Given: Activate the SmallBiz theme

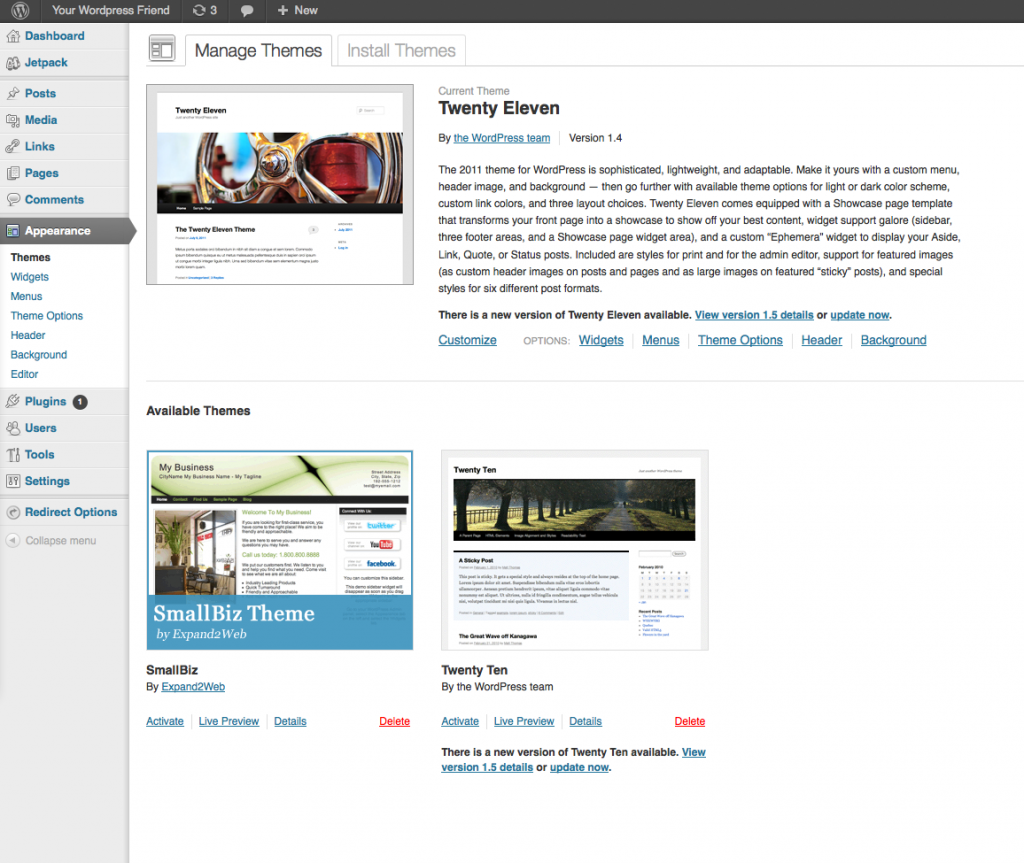Looking at the screenshot, I should 165,721.
